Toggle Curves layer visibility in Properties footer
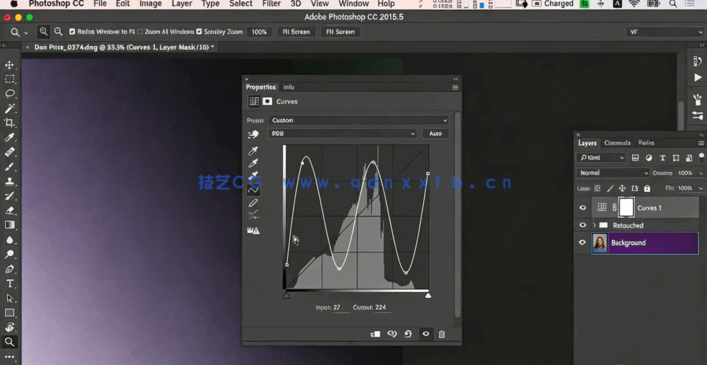Image resolution: width=707 pixels, height=365 pixels. 426,334
